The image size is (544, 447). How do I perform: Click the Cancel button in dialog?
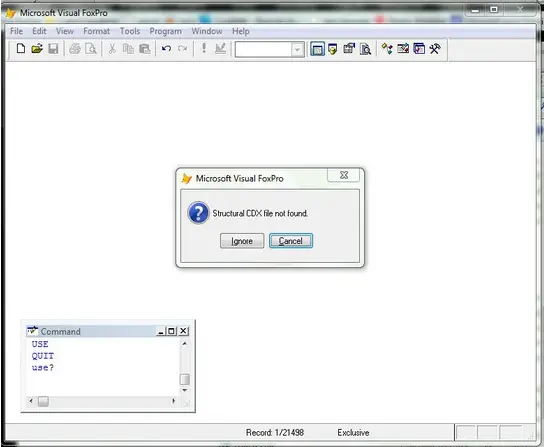click(x=291, y=241)
